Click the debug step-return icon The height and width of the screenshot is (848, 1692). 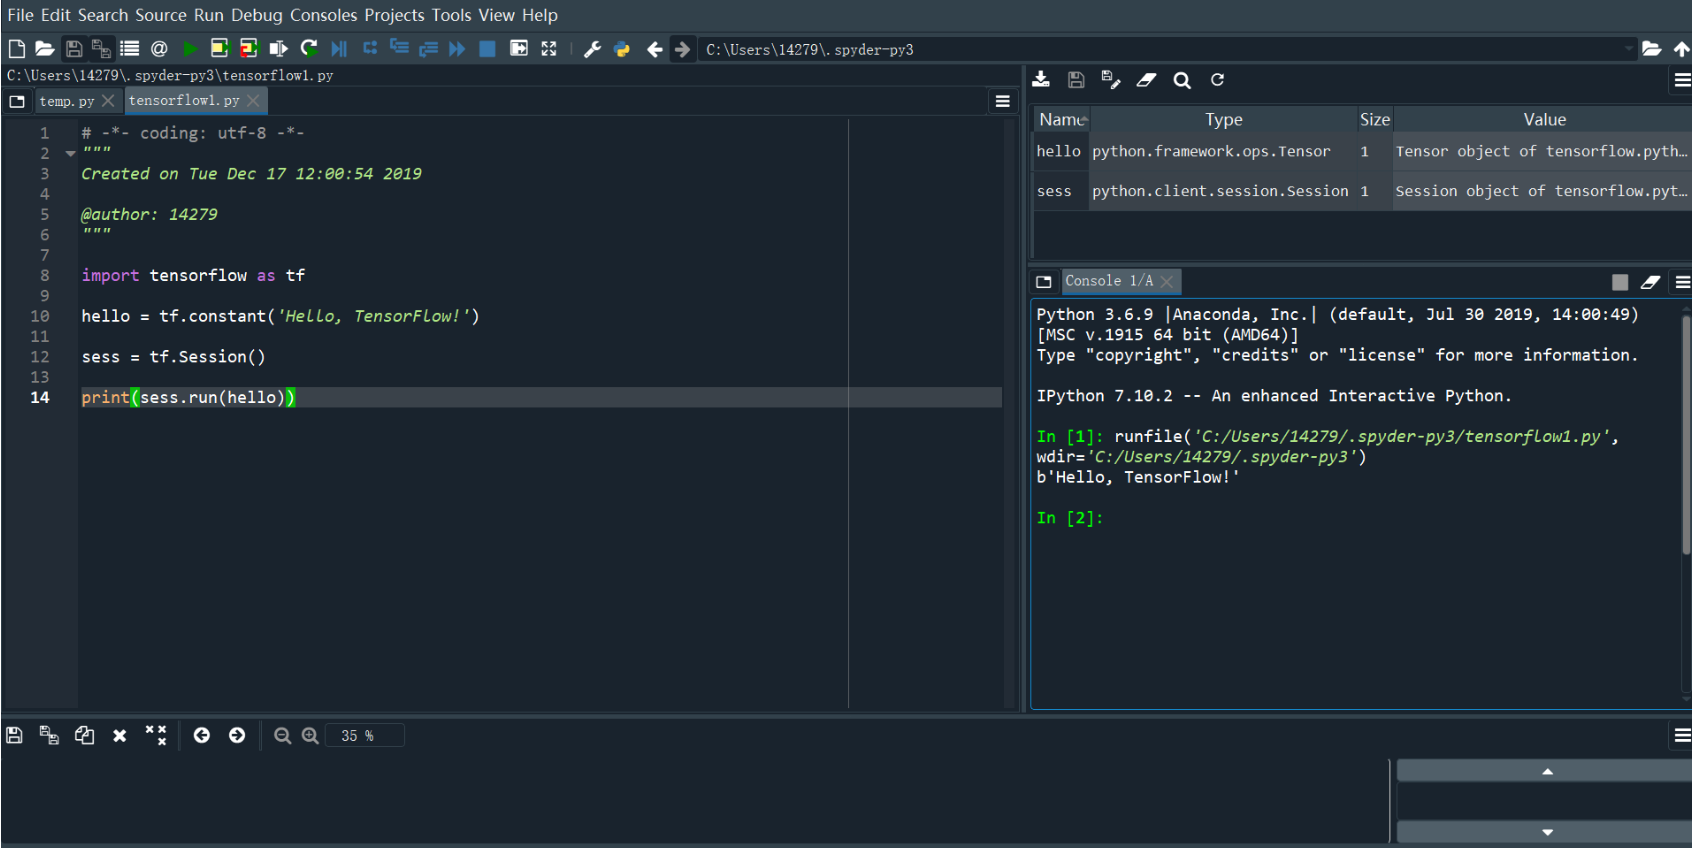(428, 49)
